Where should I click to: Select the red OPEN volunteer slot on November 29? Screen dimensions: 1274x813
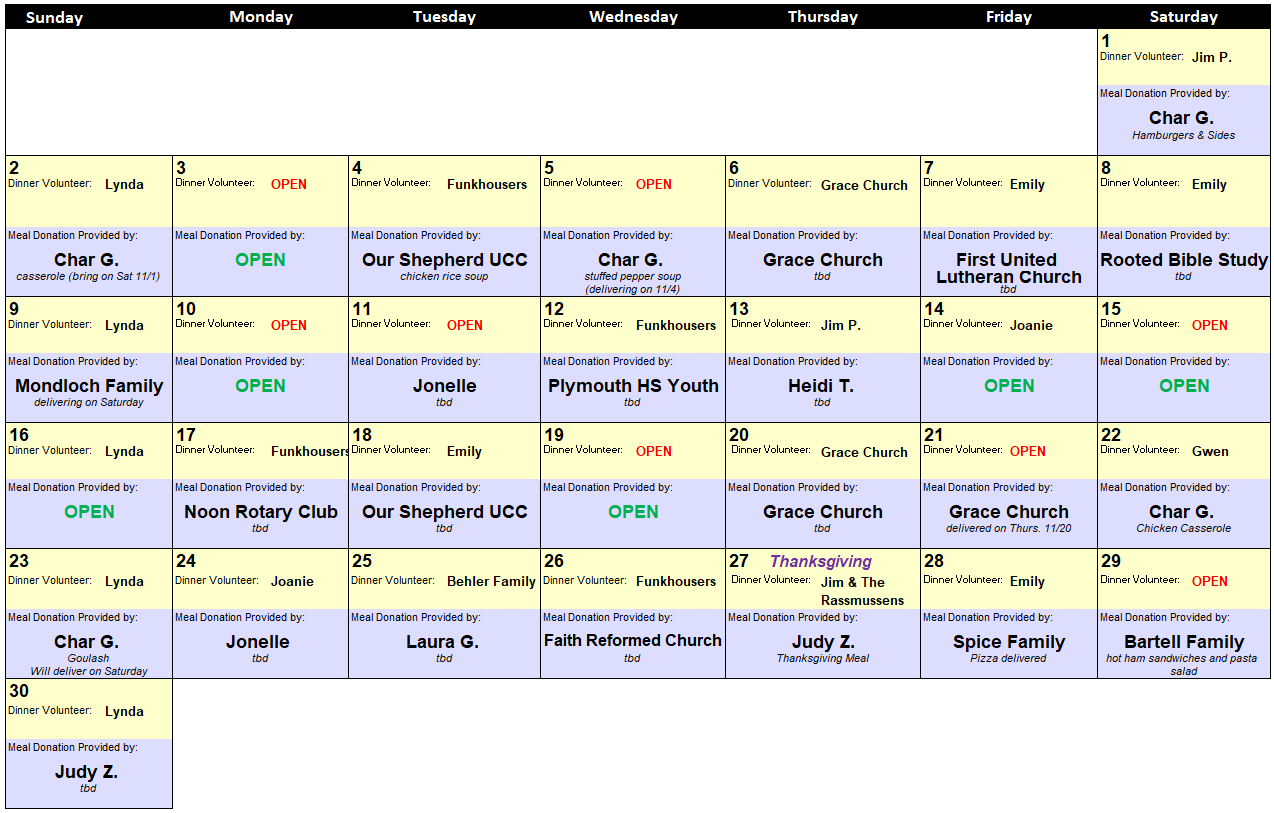(1209, 581)
